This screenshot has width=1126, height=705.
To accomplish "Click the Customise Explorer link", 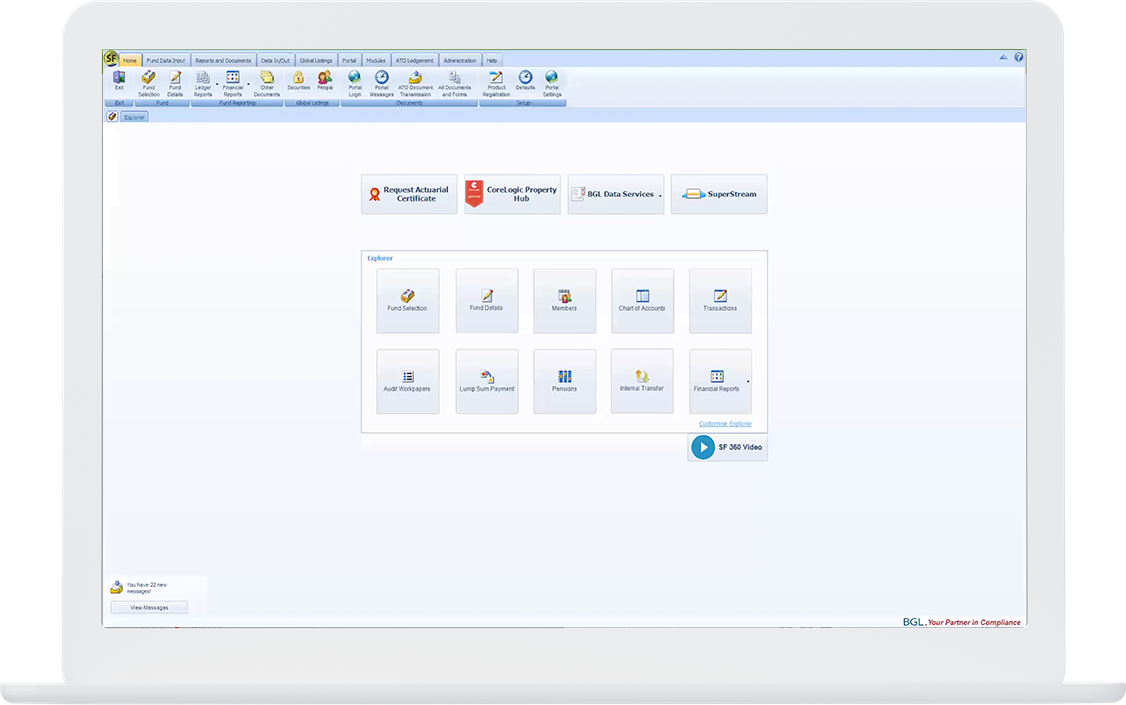I will [725, 424].
